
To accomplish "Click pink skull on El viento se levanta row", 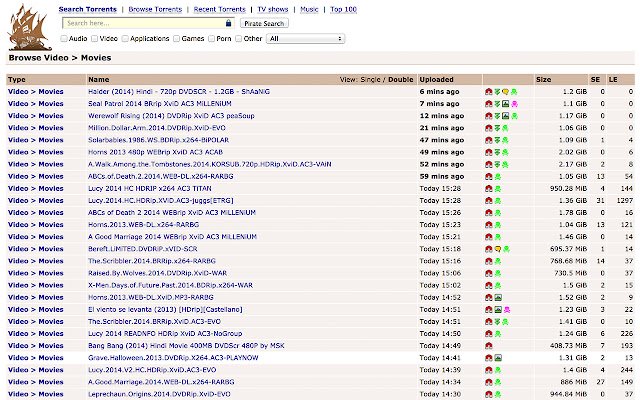I will tap(507, 310).
